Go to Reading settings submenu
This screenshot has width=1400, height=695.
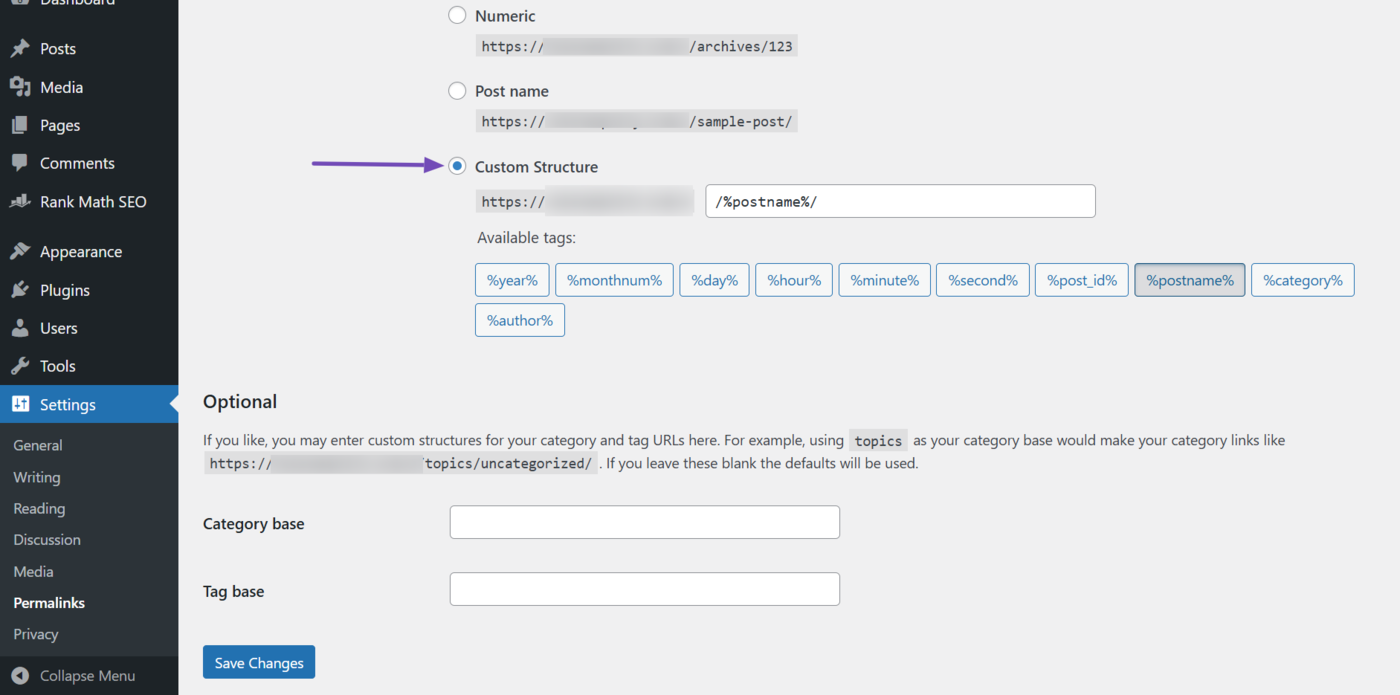pos(39,508)
